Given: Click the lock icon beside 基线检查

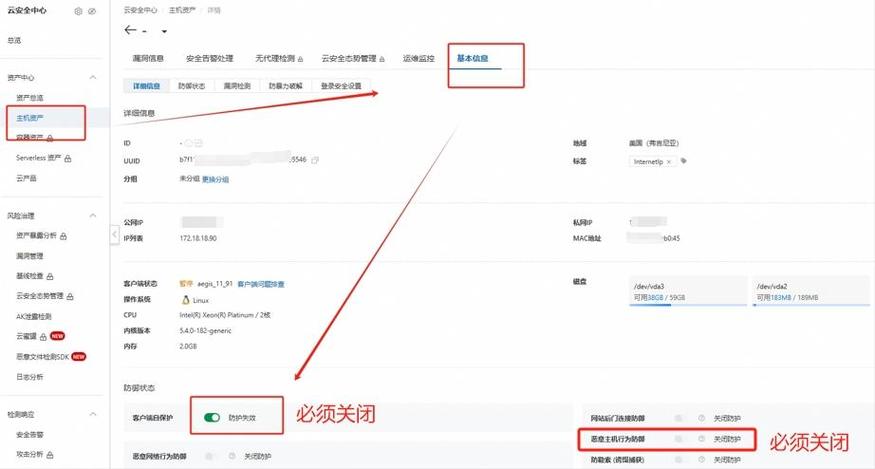Looking at the screenshot, I should (x=50, y=276).
